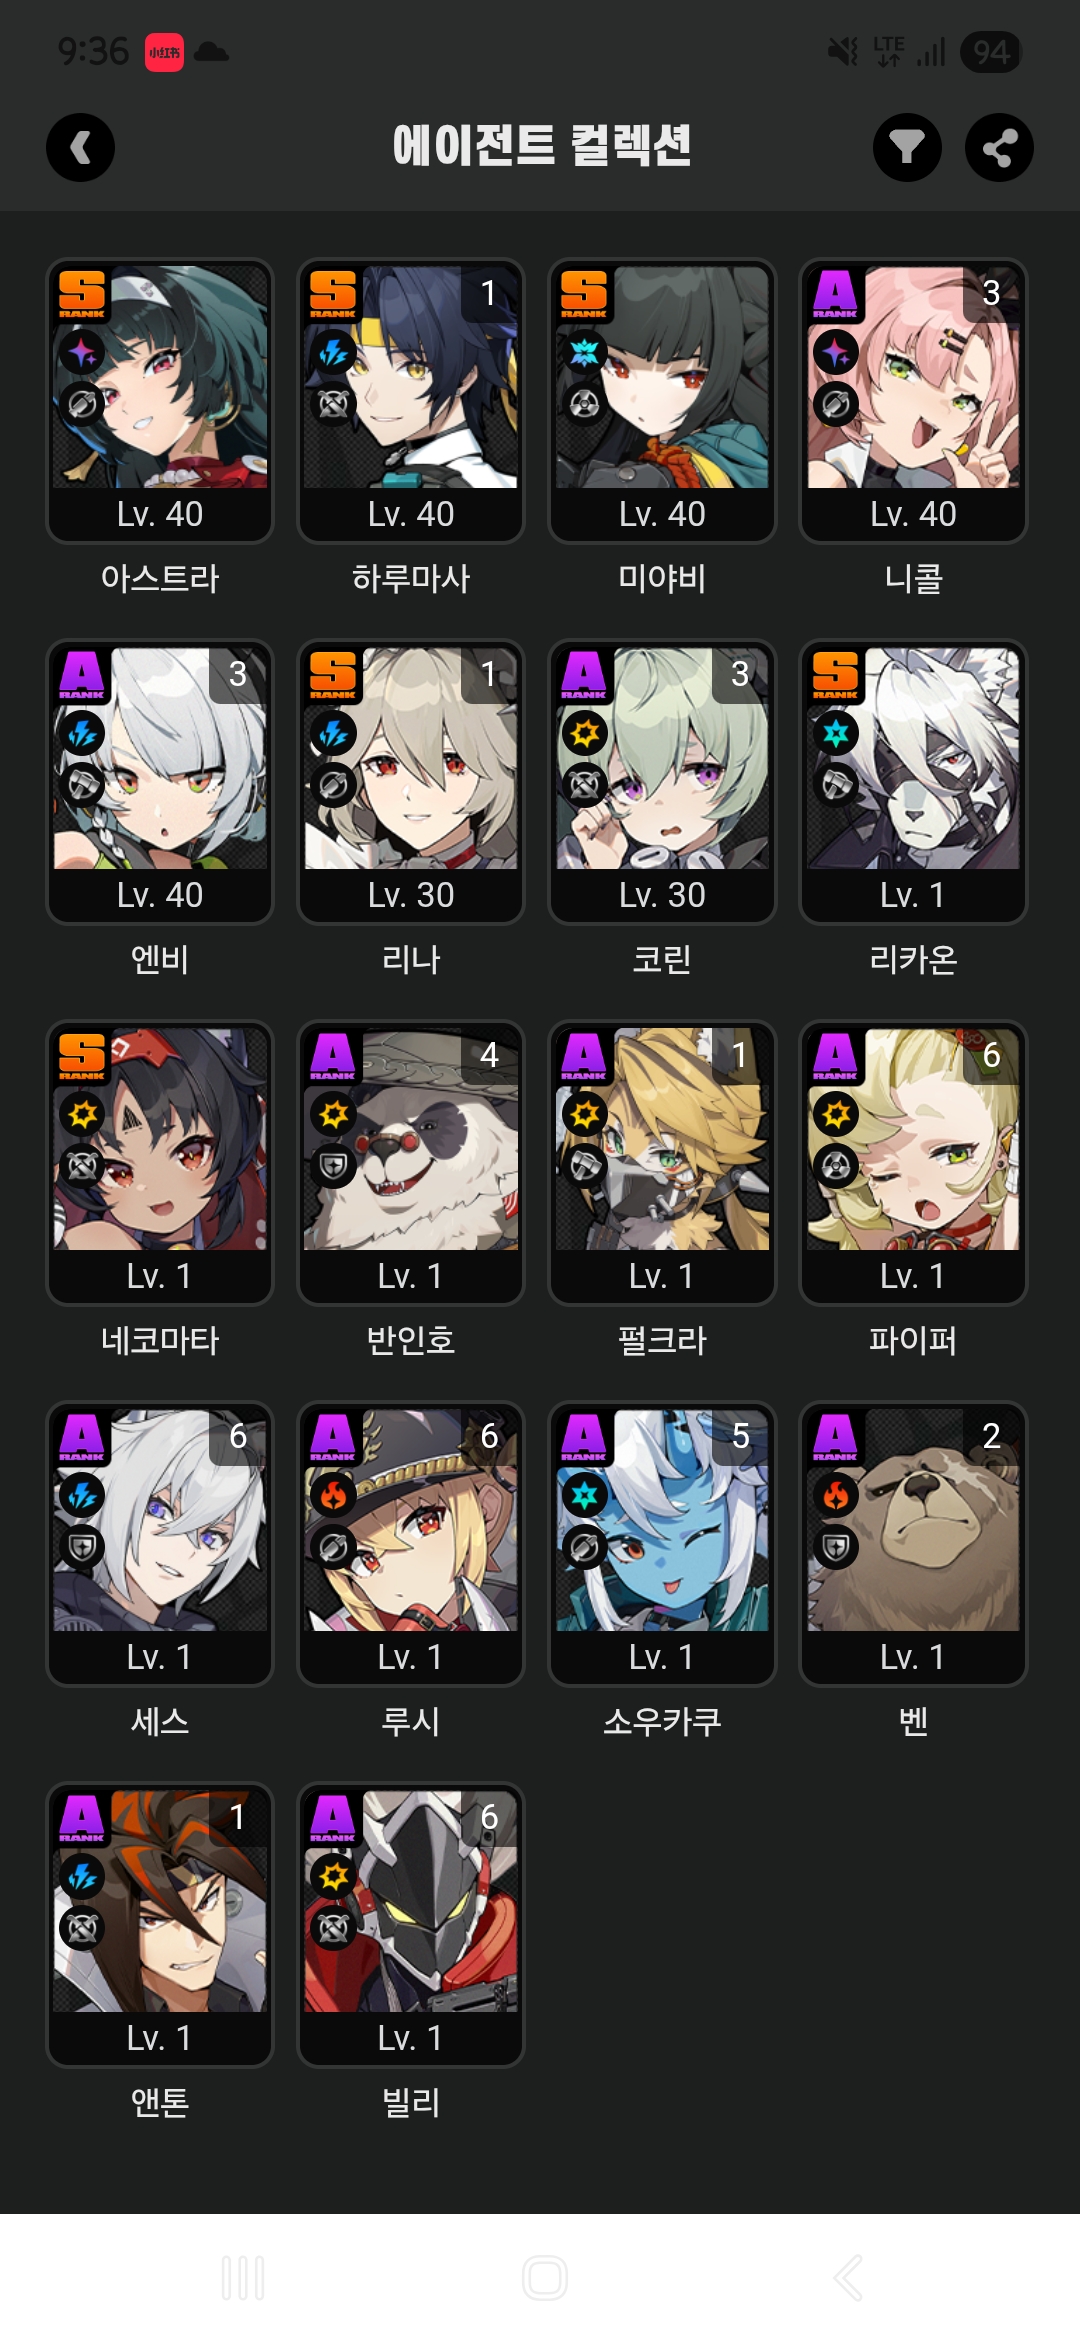Open the agent filter funnel icon
Screen dimensions: 1080x2340
pos(907,148)
